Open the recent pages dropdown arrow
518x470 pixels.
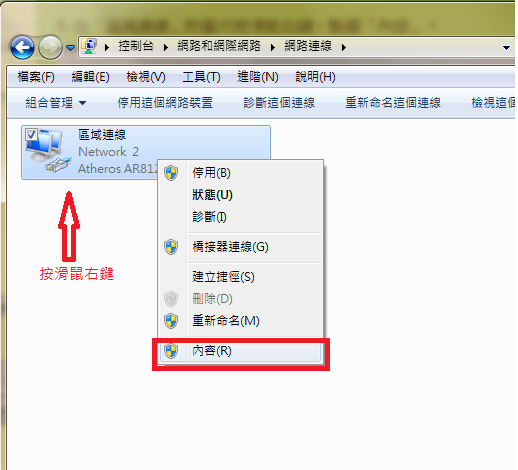[70, 48]
